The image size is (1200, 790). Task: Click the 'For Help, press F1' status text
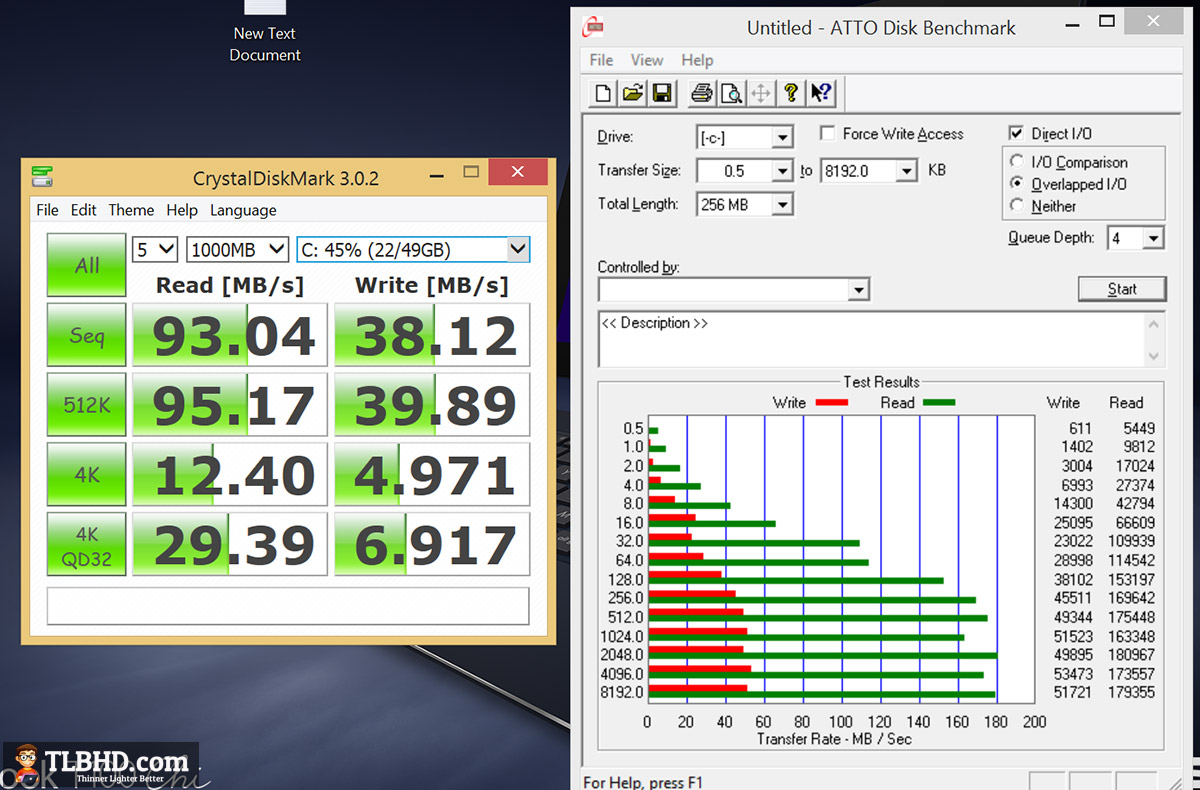point(643,781)
